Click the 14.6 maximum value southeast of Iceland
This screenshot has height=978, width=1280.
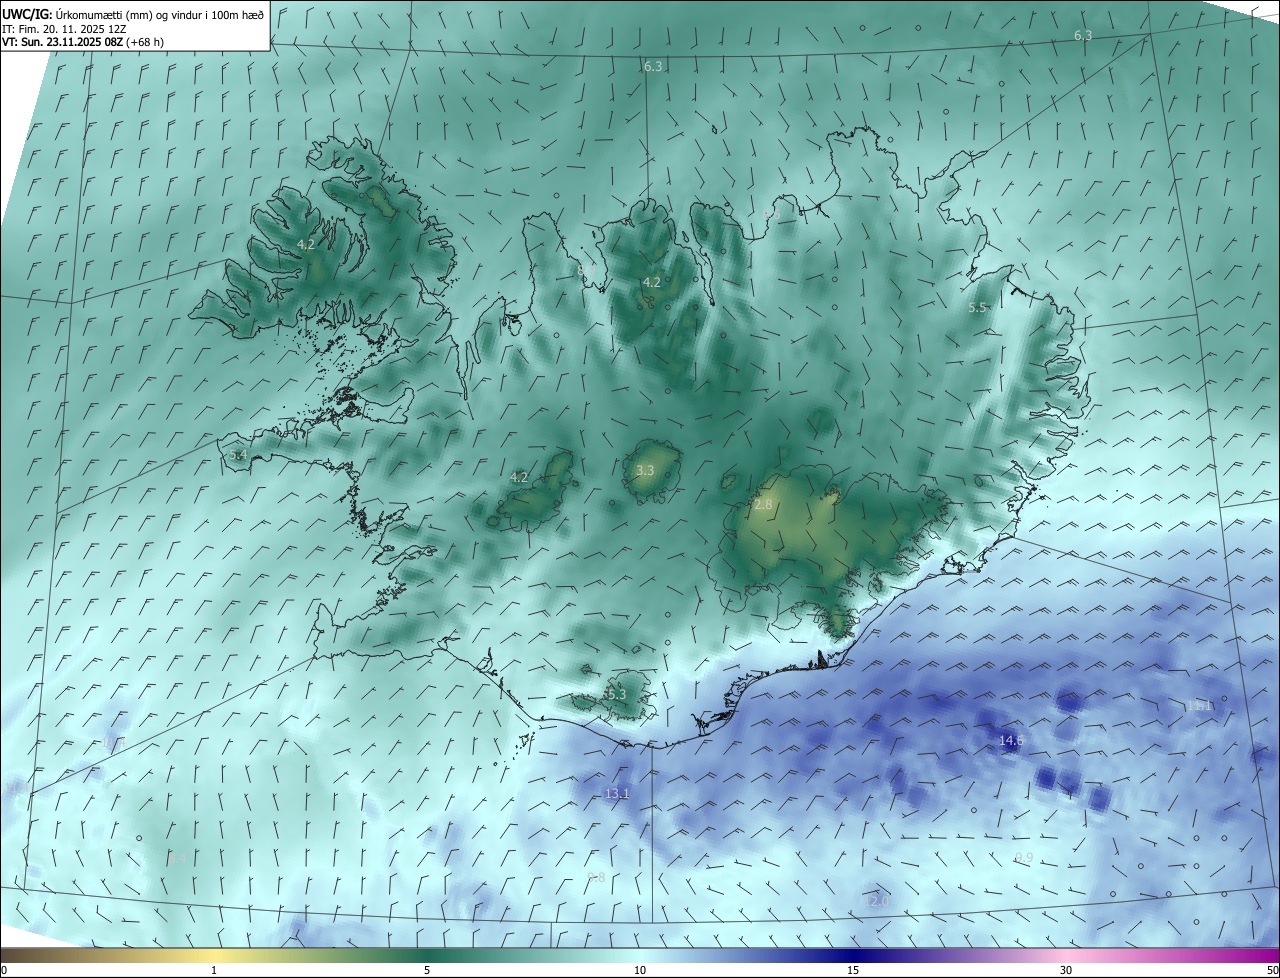pyautogui.click(x=1011, y=741)
